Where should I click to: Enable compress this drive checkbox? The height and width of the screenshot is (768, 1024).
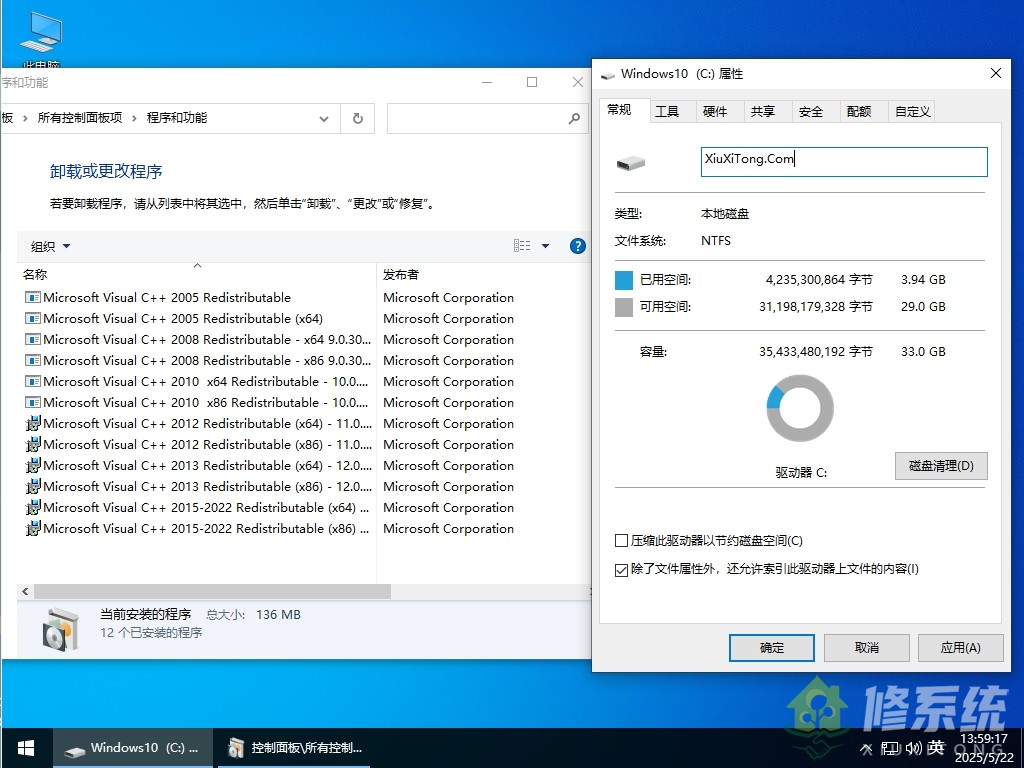pos(622,541)
